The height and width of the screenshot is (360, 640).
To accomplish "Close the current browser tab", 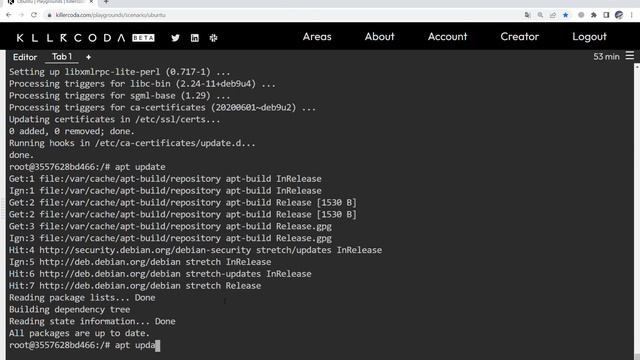I will tap(91, 2).
